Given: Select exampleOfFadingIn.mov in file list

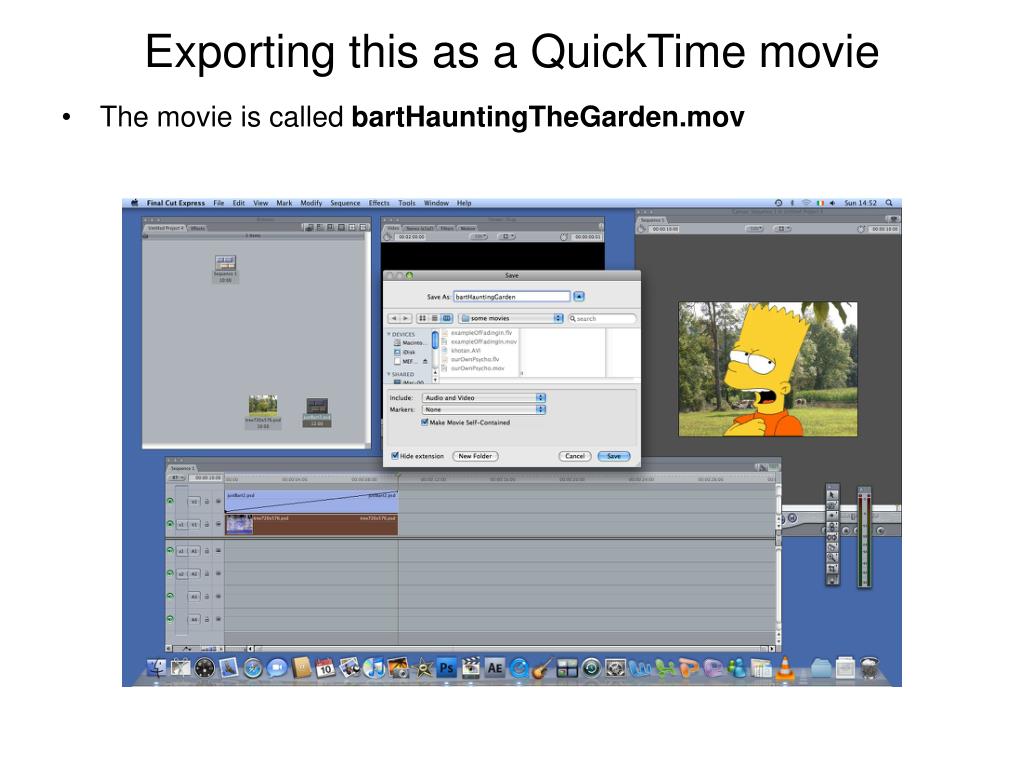Looking at the screenshot, I should click(x=479, y=342).
